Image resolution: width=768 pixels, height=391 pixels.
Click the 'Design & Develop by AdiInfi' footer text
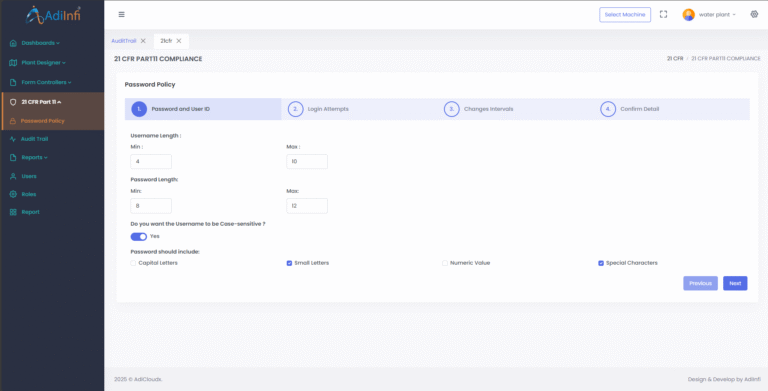(x=724, y=379)
